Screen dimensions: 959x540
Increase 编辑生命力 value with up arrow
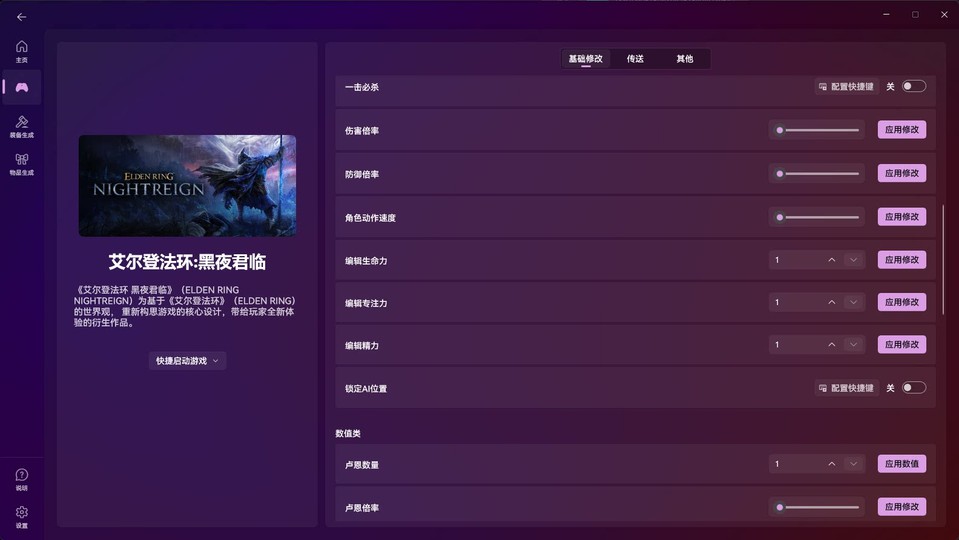(831, 260)
